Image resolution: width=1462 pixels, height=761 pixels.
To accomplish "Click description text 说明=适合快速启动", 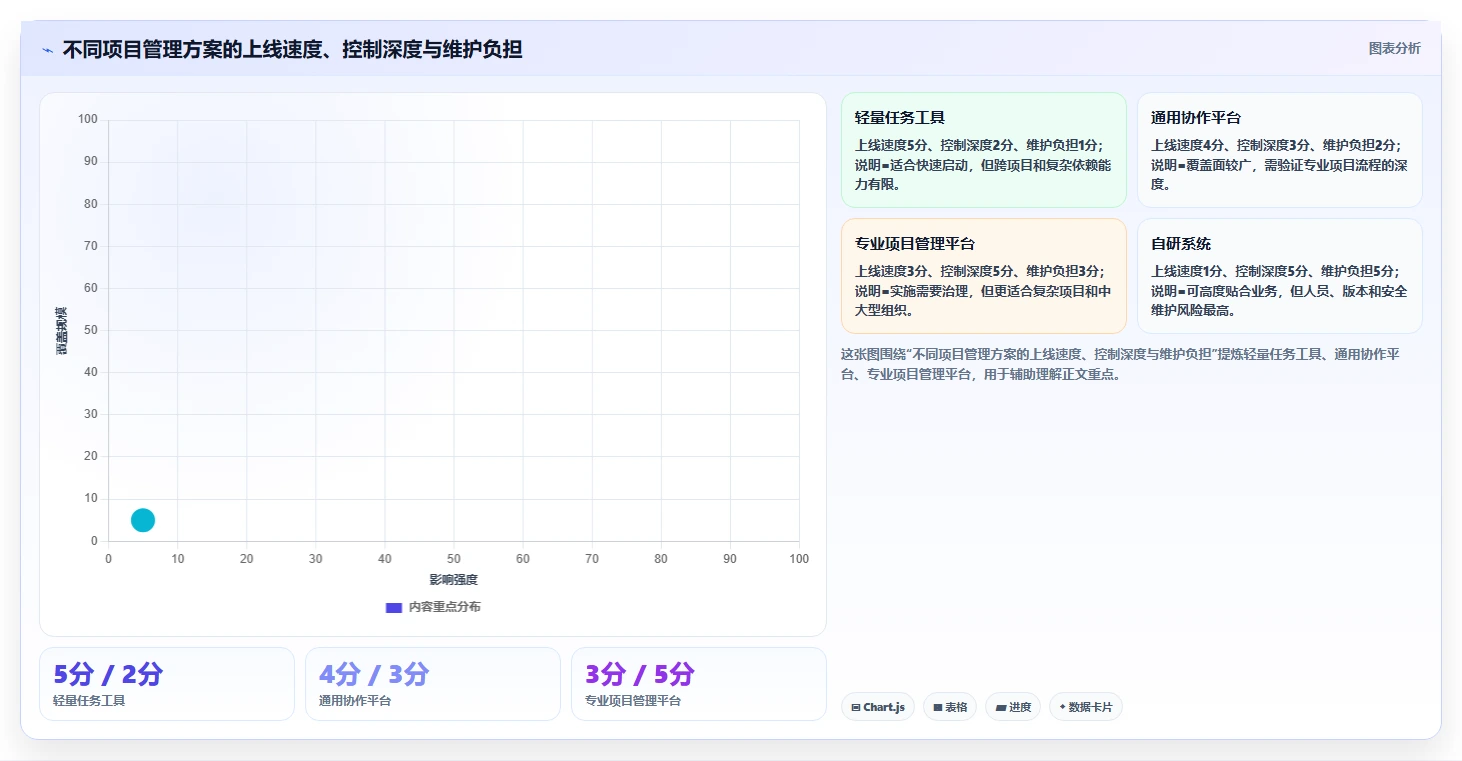I will tap(983, 175).
